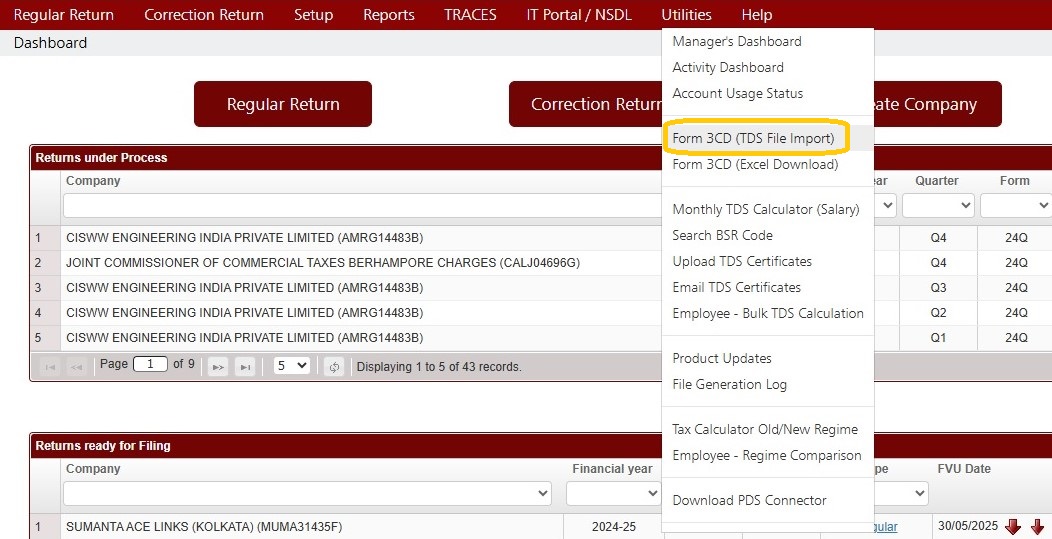The width and height of the screenshot is (1052, 539).
Task: Click the page number input box
Action: 150,364
